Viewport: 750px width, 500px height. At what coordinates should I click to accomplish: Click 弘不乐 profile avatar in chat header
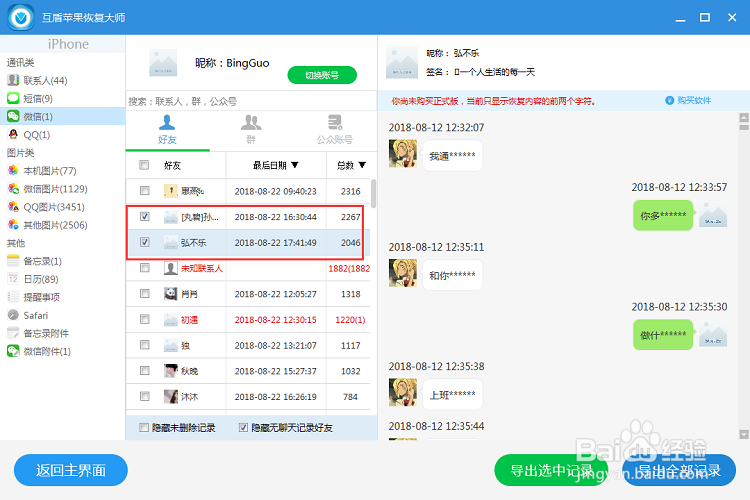point(402,63)
